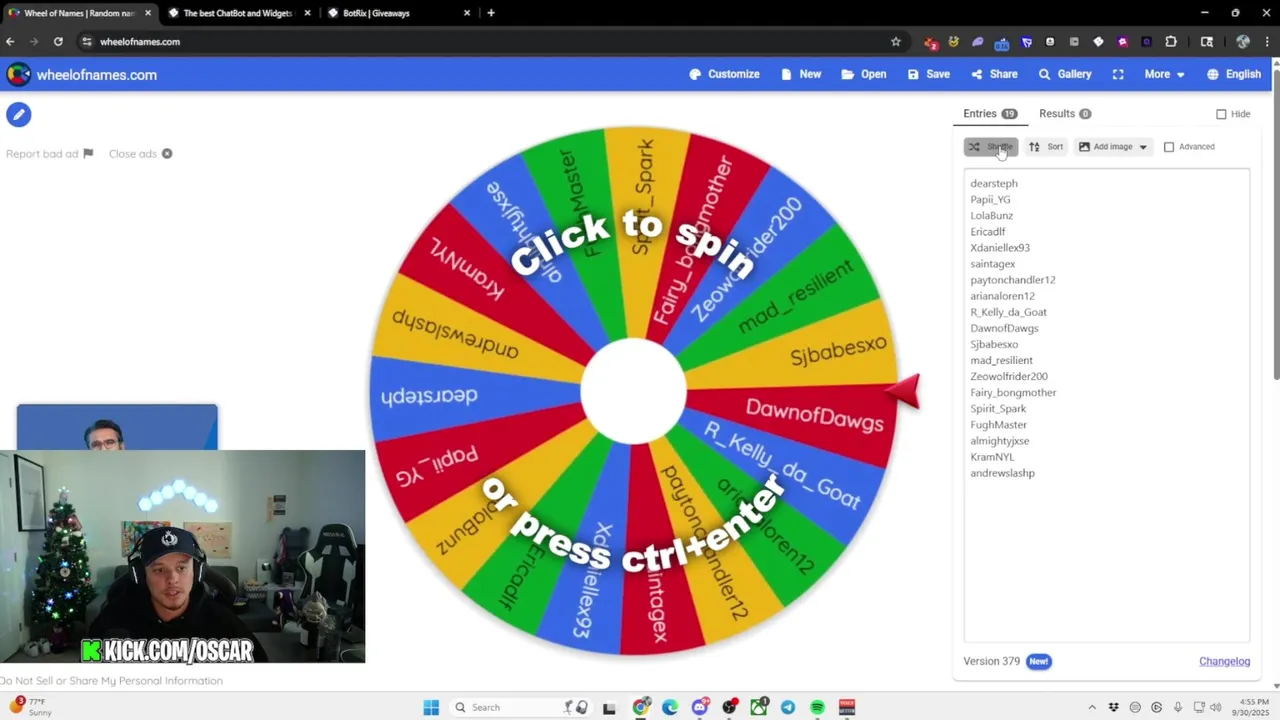Viewport: 1280px width, 720px height.
Task: Click the edit pencil icon
Action: pos(18,114)
